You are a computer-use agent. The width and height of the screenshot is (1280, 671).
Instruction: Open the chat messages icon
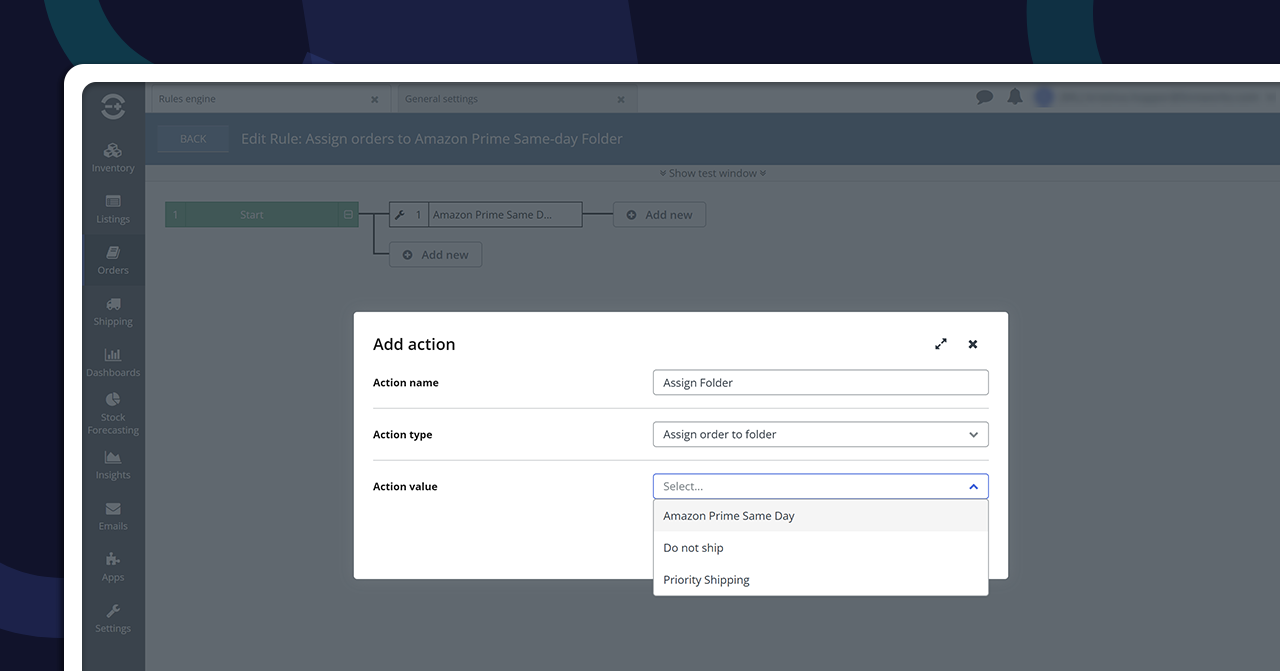tap(985, 97)
